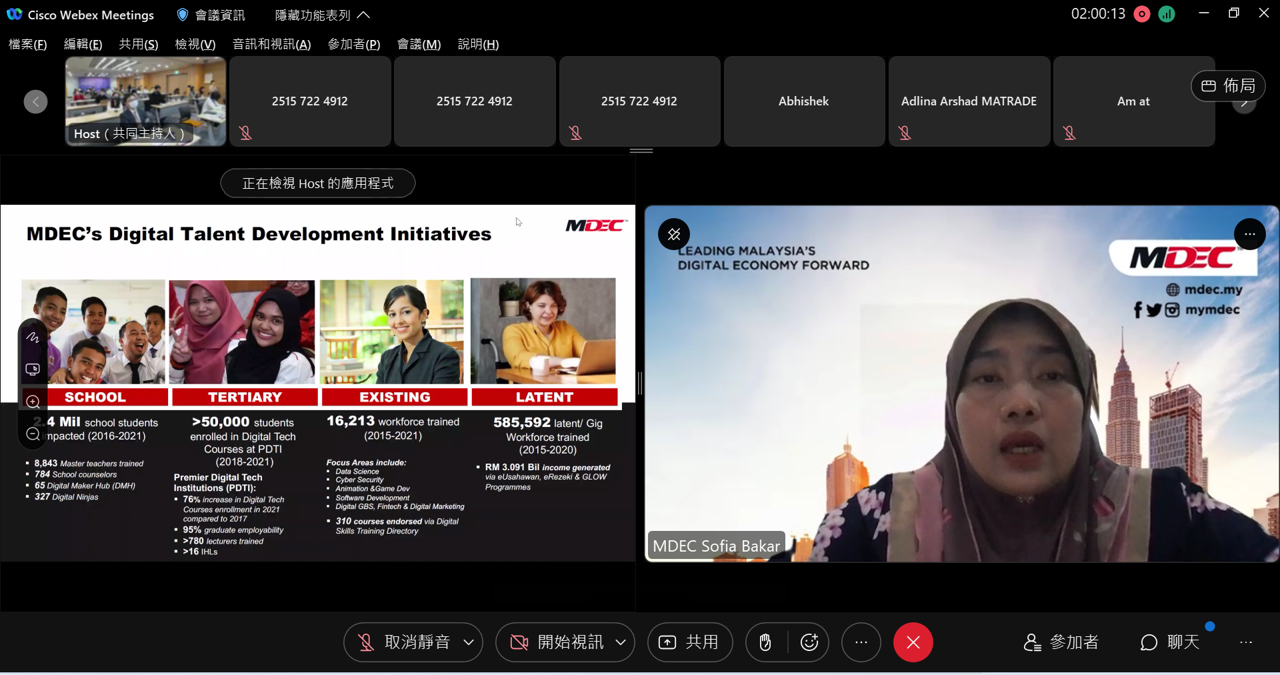Select the Am at participant tile
This screenshot has width=1280, height=675.
pyautogui.click(x=1134, y=101)
